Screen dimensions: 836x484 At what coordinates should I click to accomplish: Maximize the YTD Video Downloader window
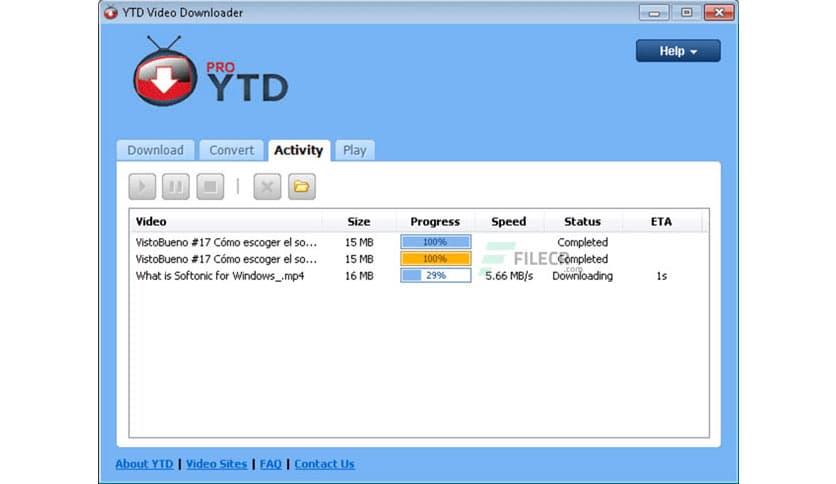tap(686, 12)
